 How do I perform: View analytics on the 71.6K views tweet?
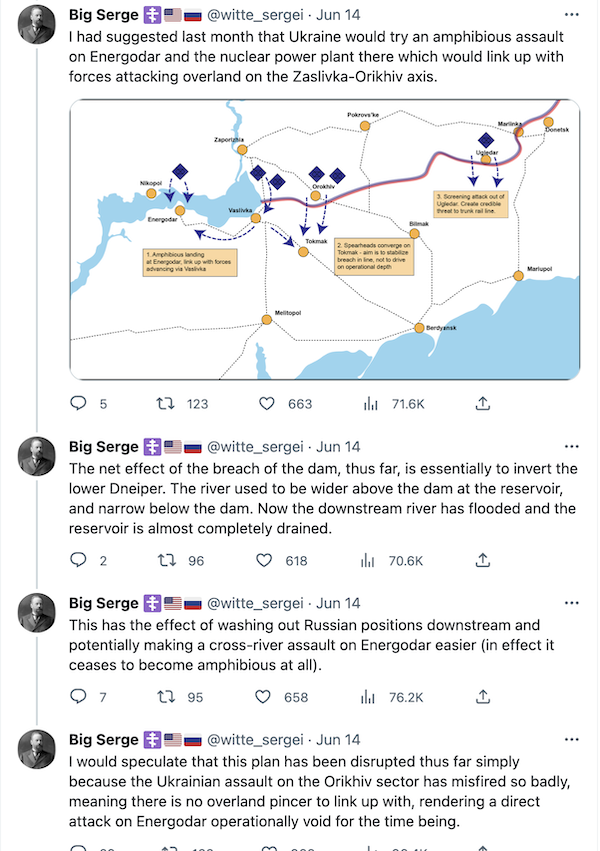(x=371, y=404)
